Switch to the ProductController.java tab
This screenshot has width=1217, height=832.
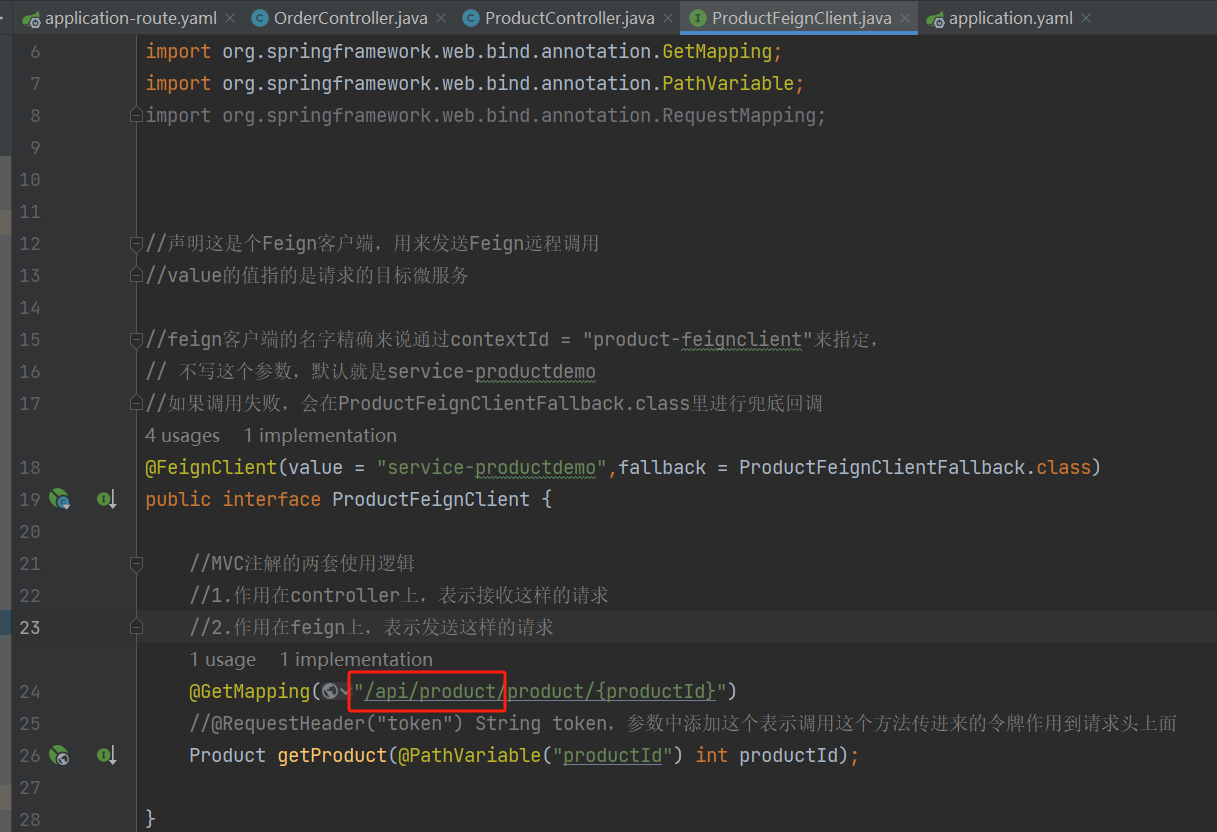coord(570,18)
